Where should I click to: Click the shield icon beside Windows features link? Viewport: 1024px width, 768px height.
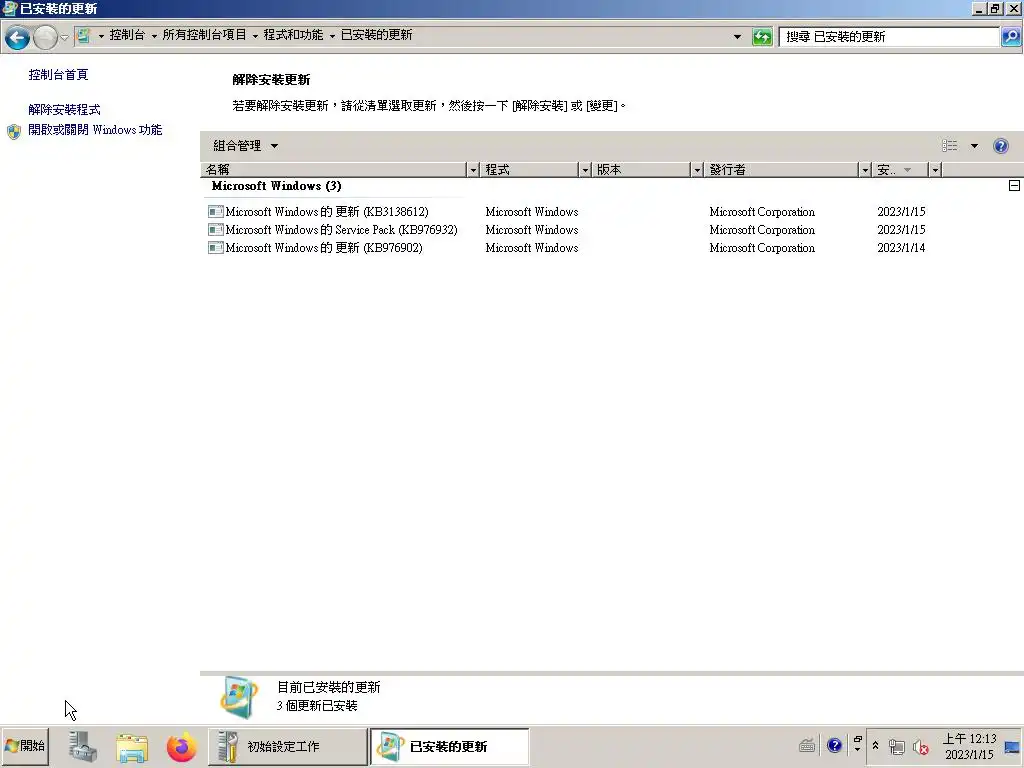pyautogui.click(x=14, y=131)
